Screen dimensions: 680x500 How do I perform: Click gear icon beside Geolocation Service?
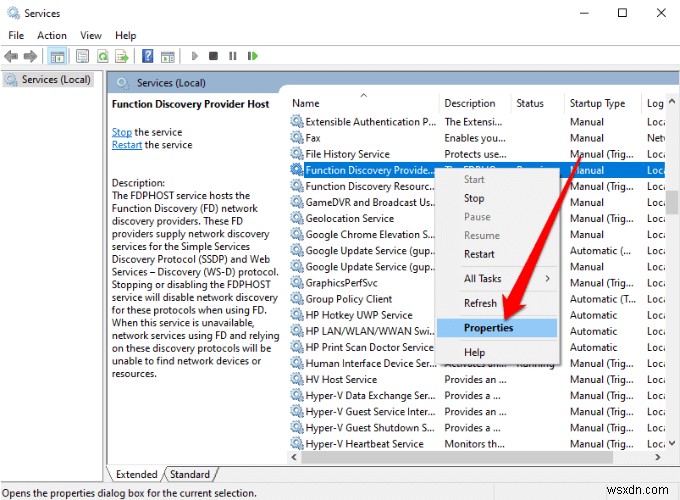pyautogui.click(x=297, y=218)
